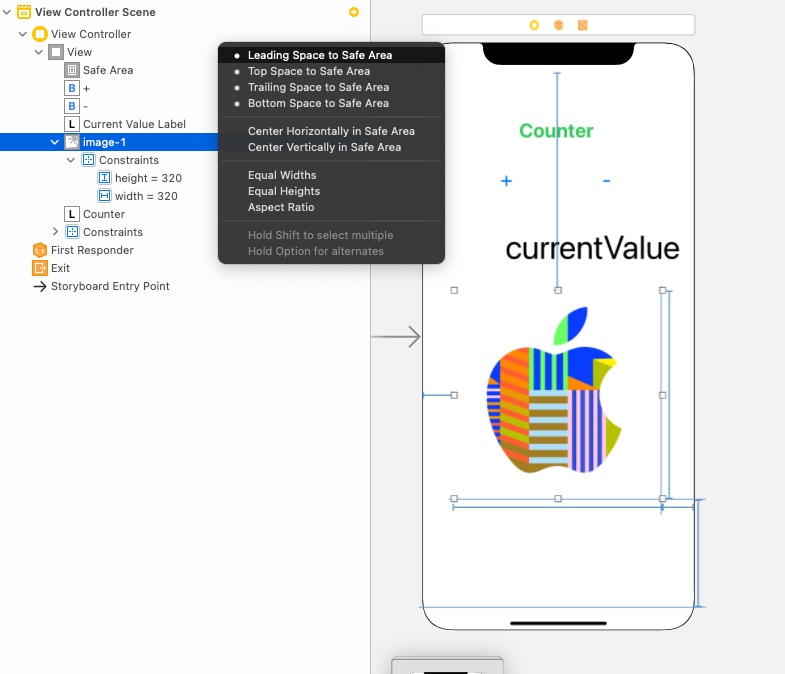Image resolution: width=785 pixels, height=674 pixels.
Task: Choose Trailing Space to Safe Area
Action: click(331, 87)
